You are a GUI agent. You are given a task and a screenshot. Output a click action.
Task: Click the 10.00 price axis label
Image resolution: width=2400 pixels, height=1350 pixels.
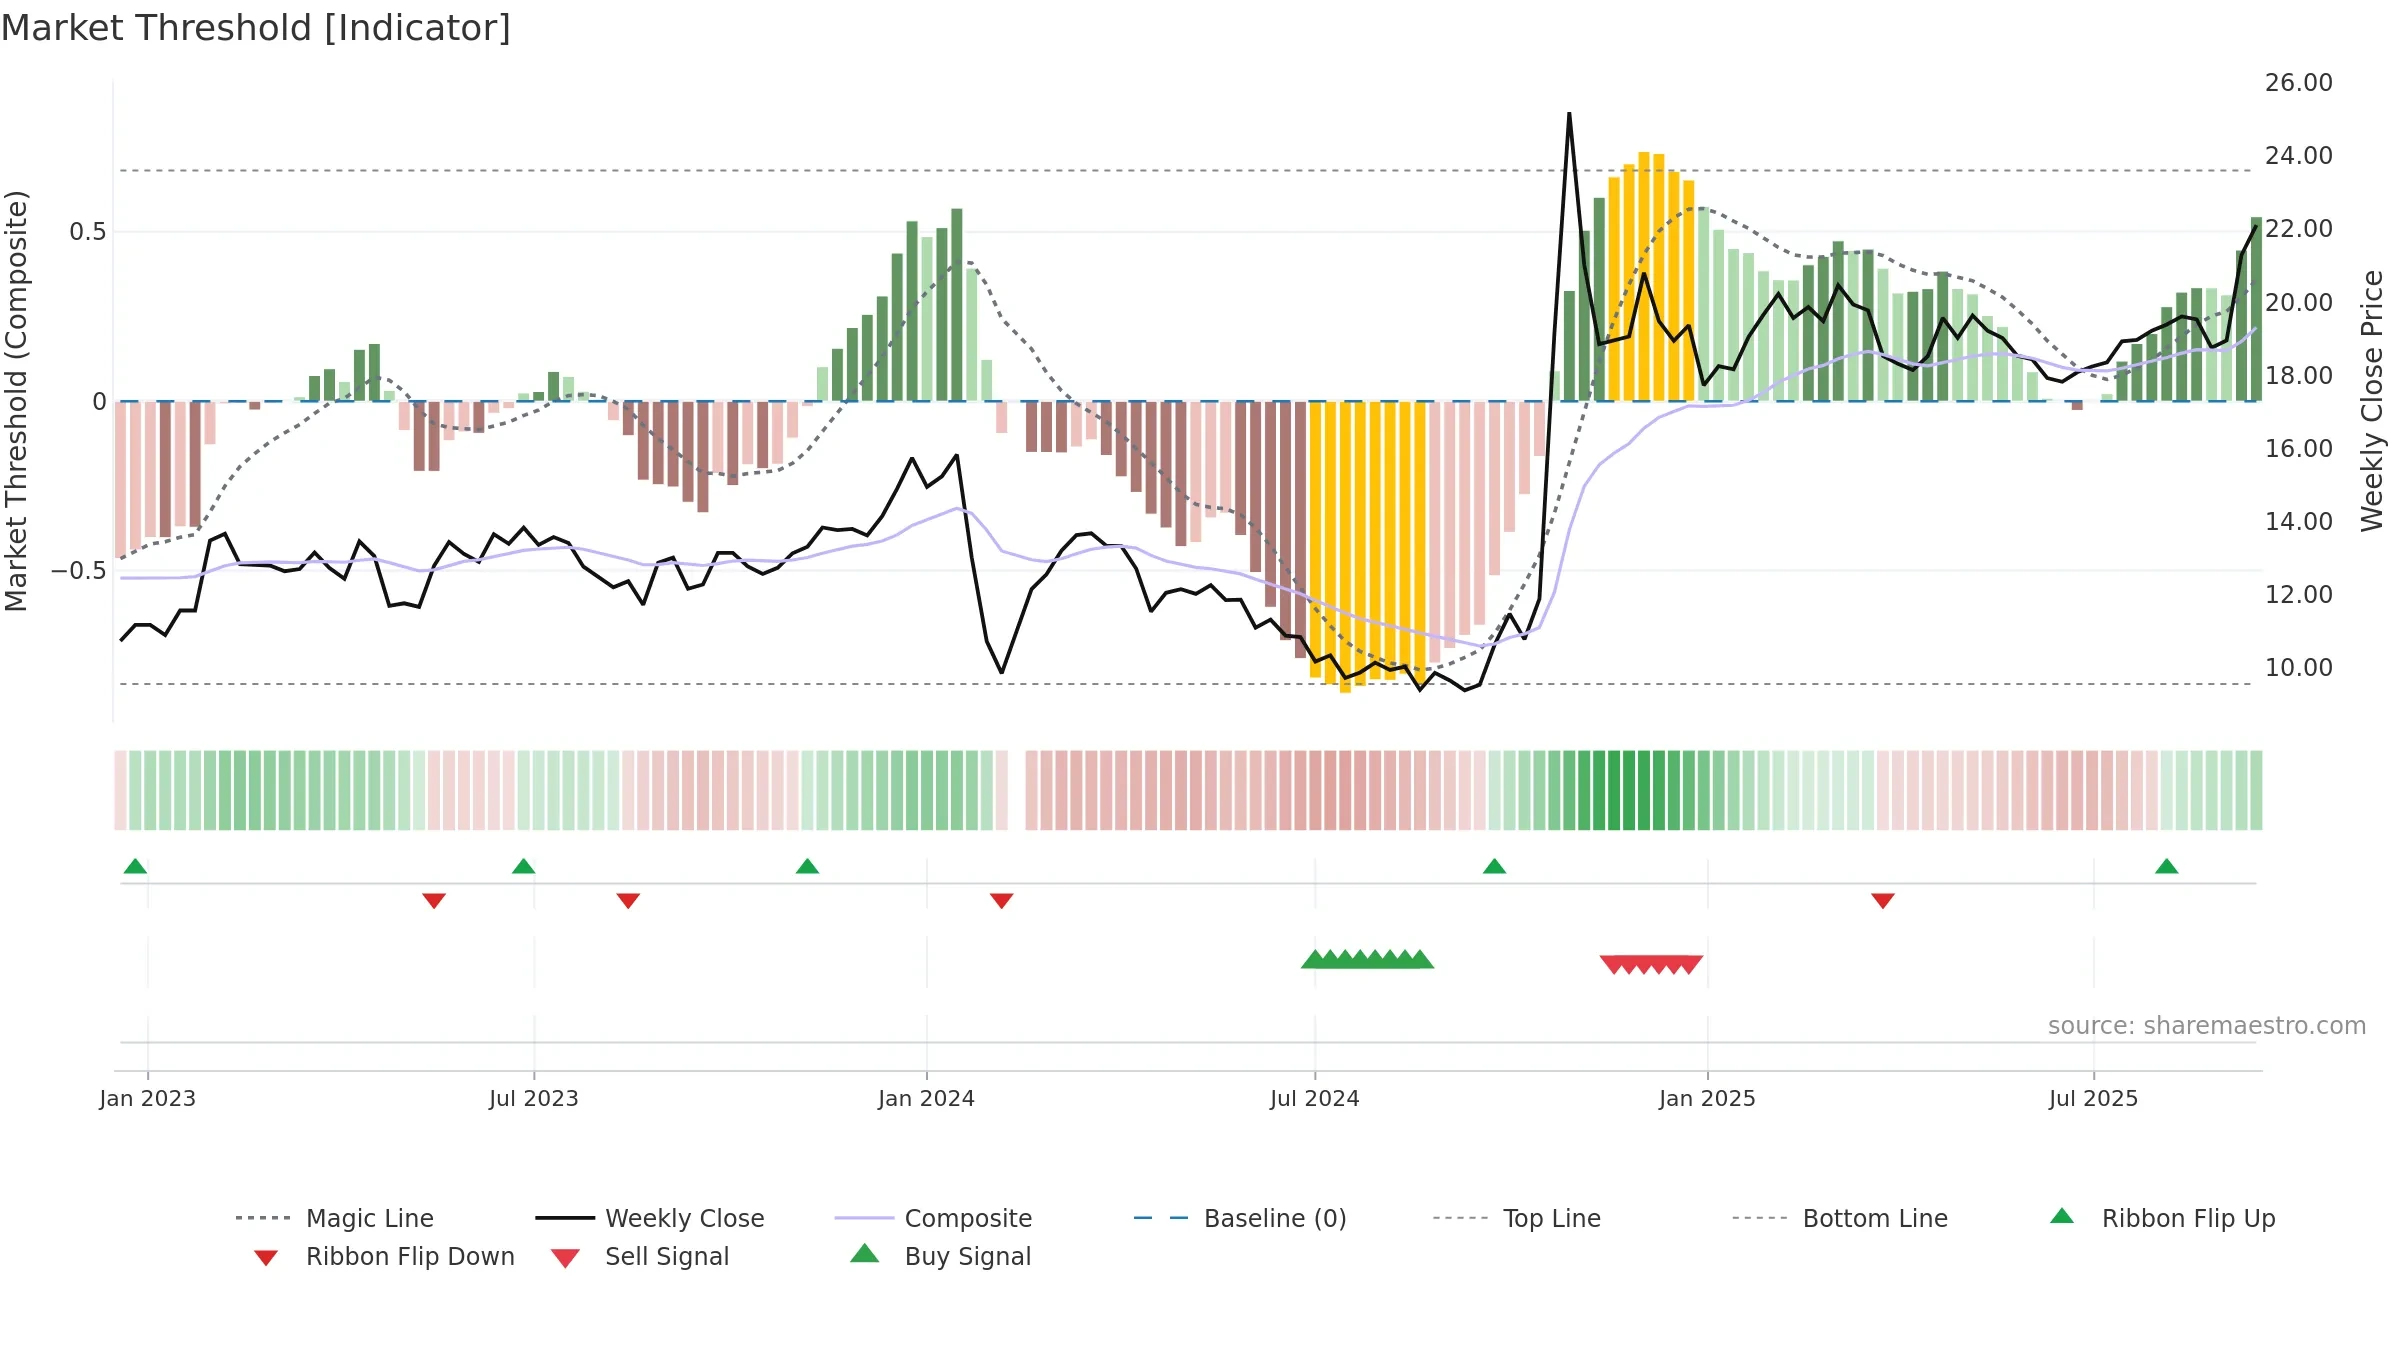click(2298, 668)
